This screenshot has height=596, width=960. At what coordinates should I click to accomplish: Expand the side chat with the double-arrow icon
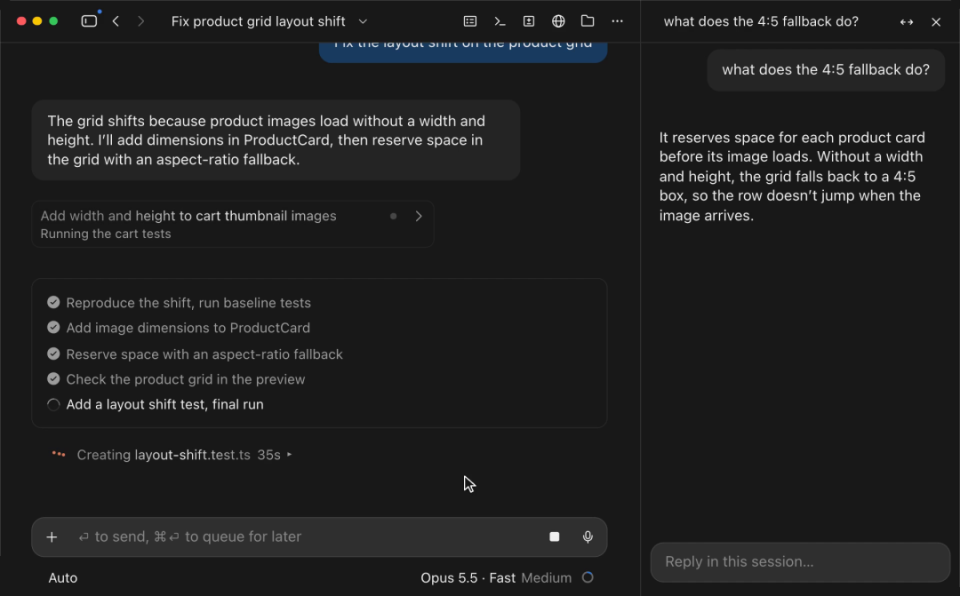(x=907, y=22)
